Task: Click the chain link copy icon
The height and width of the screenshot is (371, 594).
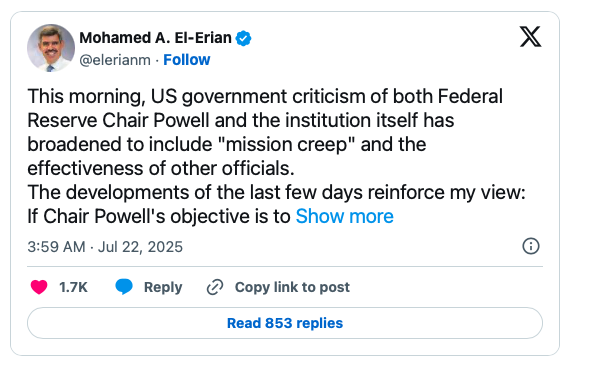Action: coord(215,287)
